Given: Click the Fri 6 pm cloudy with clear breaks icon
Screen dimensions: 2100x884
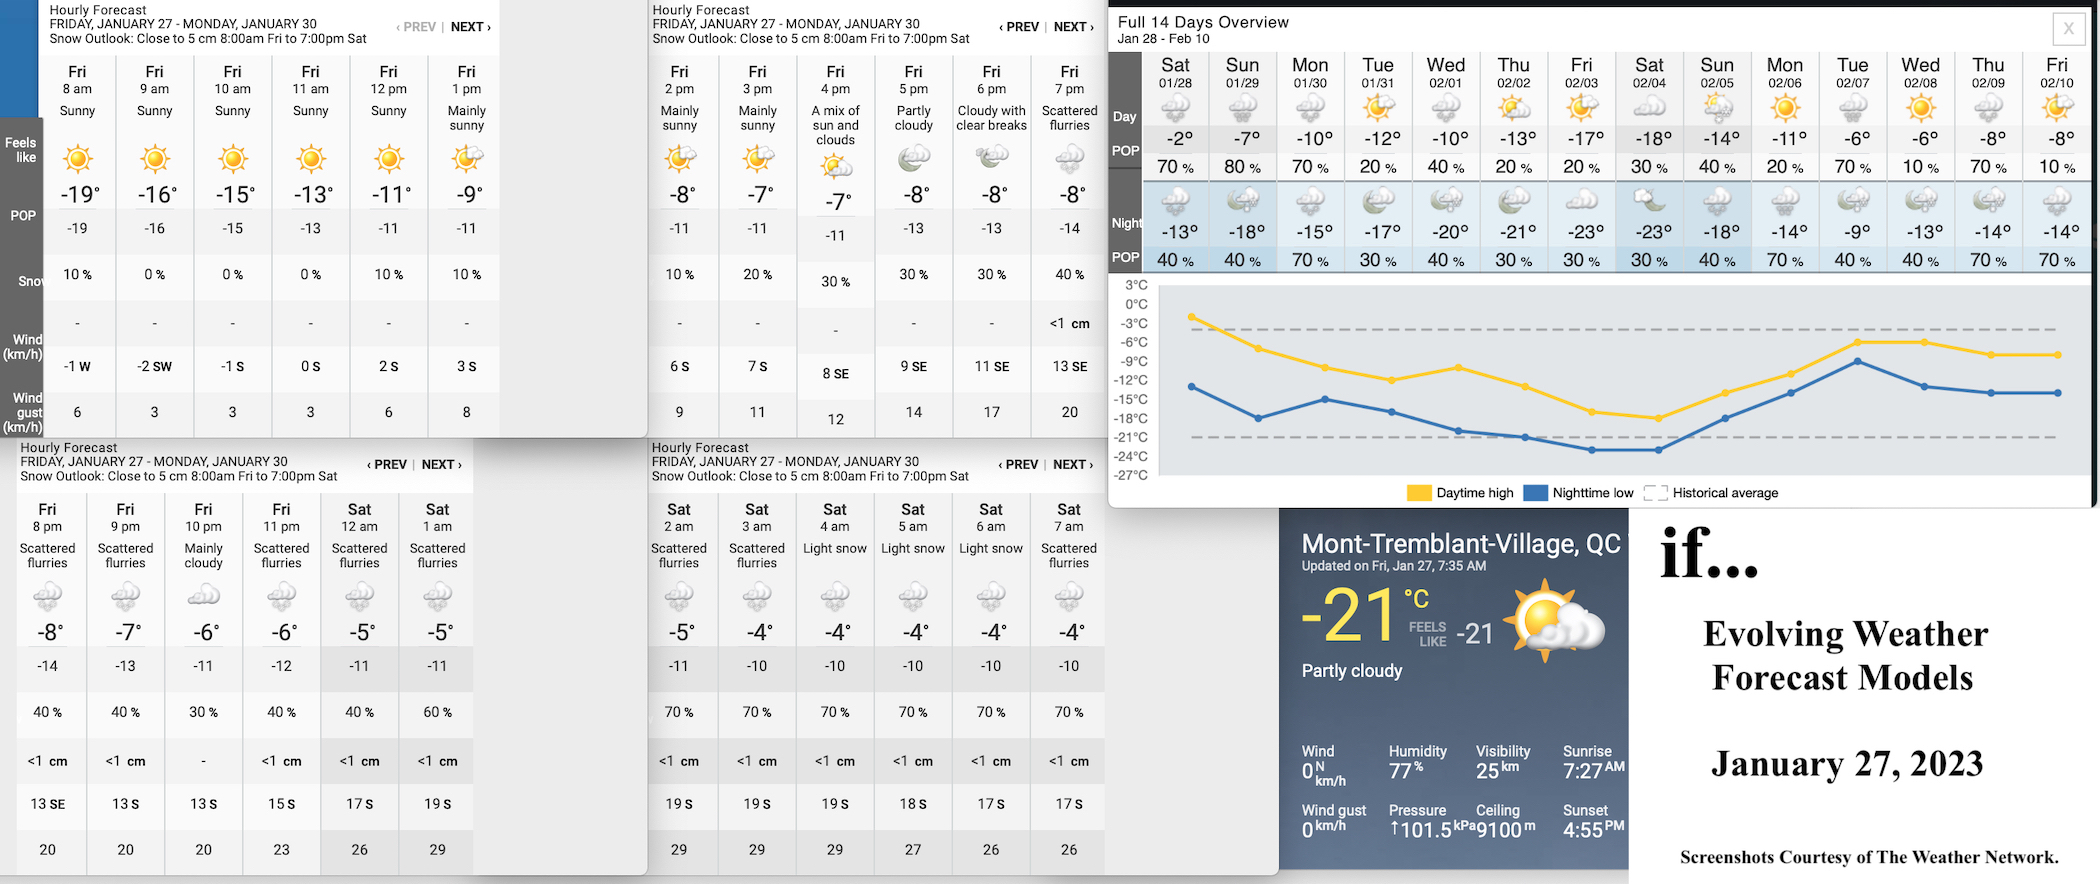Looking at the screenshot, I should tap(992, 156).
